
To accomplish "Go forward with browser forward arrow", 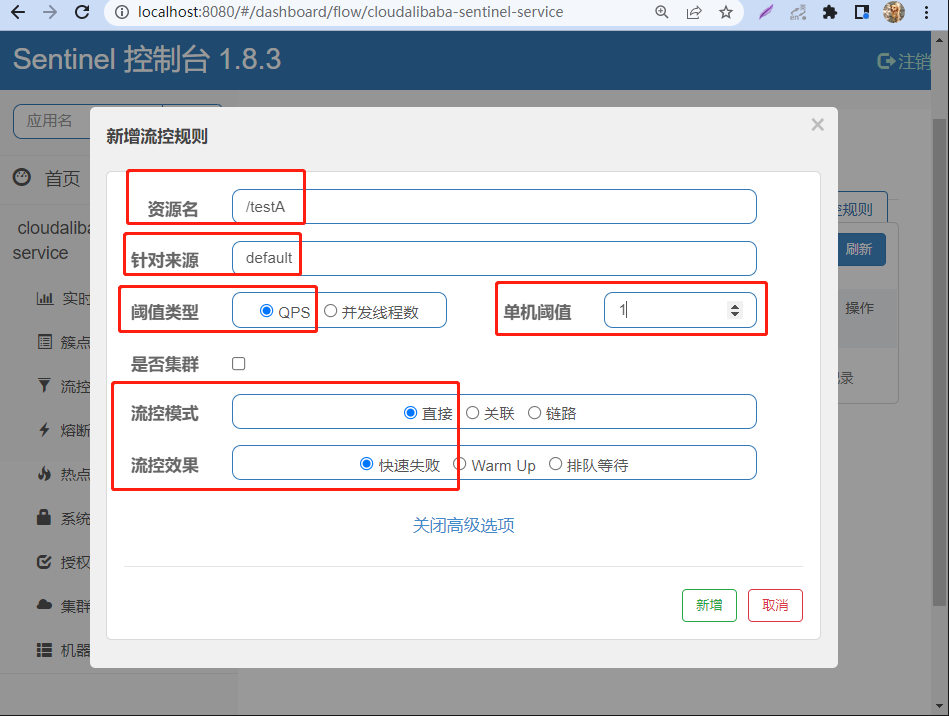I will click(x=50, y=12).
